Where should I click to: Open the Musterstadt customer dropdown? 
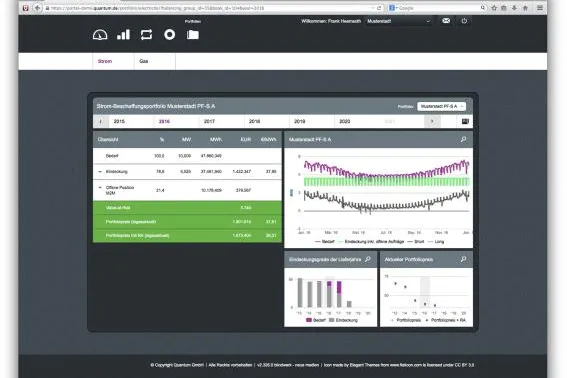click(398, 21)
